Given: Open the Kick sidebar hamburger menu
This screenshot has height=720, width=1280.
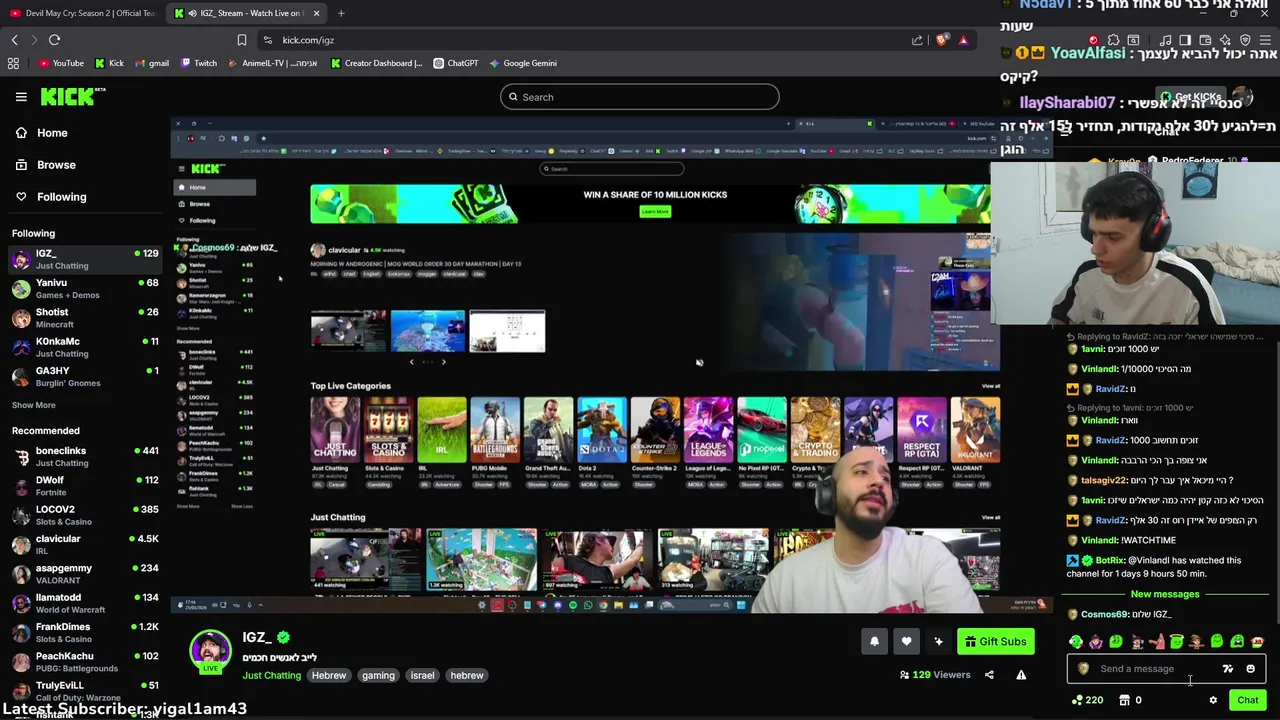Looking at the screenshot, I should point(21,97).
